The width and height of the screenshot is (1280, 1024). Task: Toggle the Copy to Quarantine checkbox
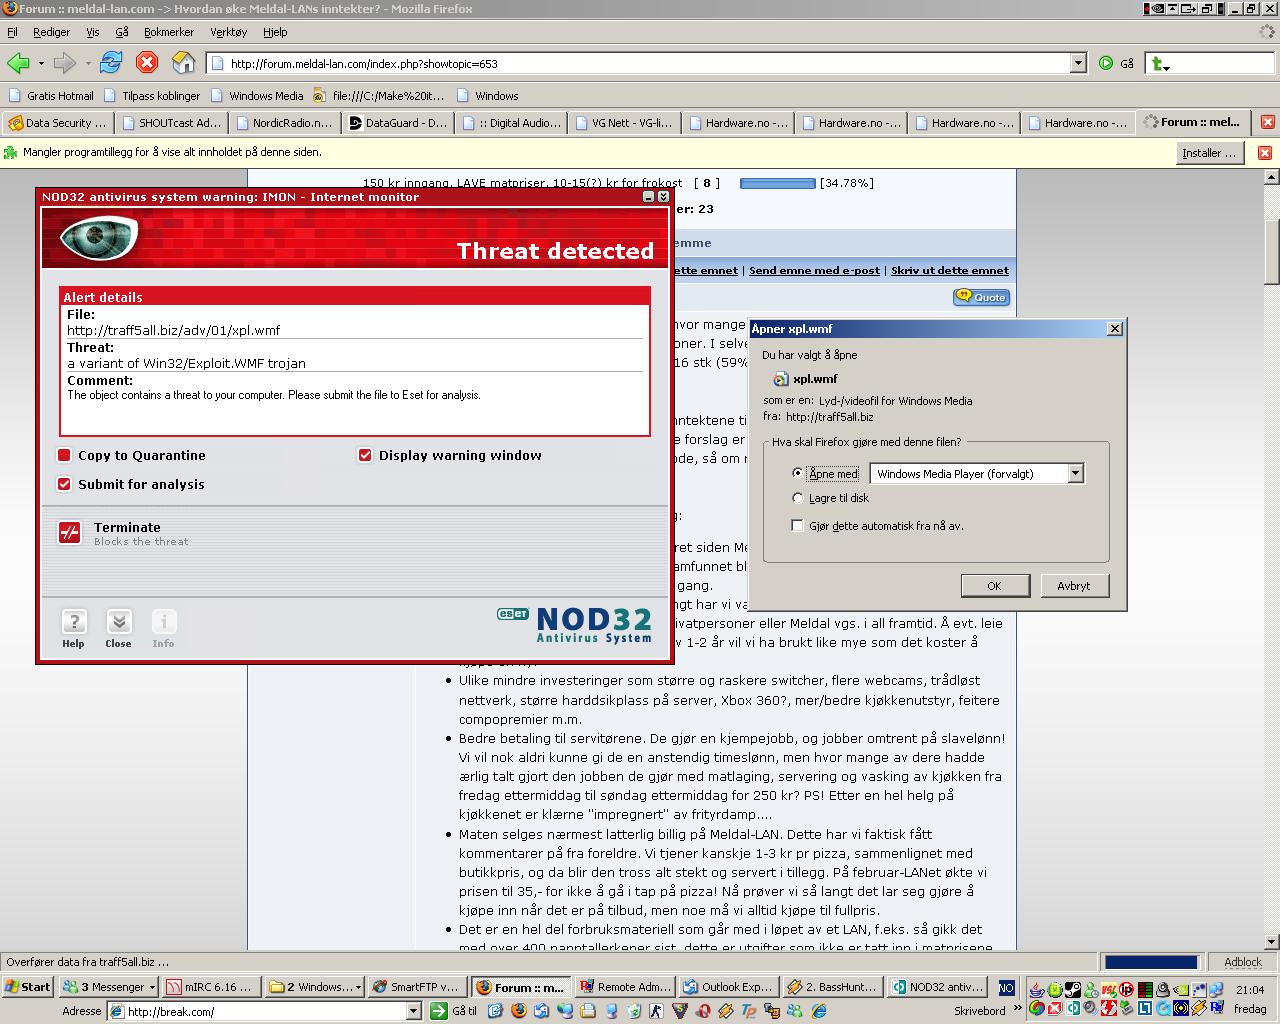pos(64,455)
